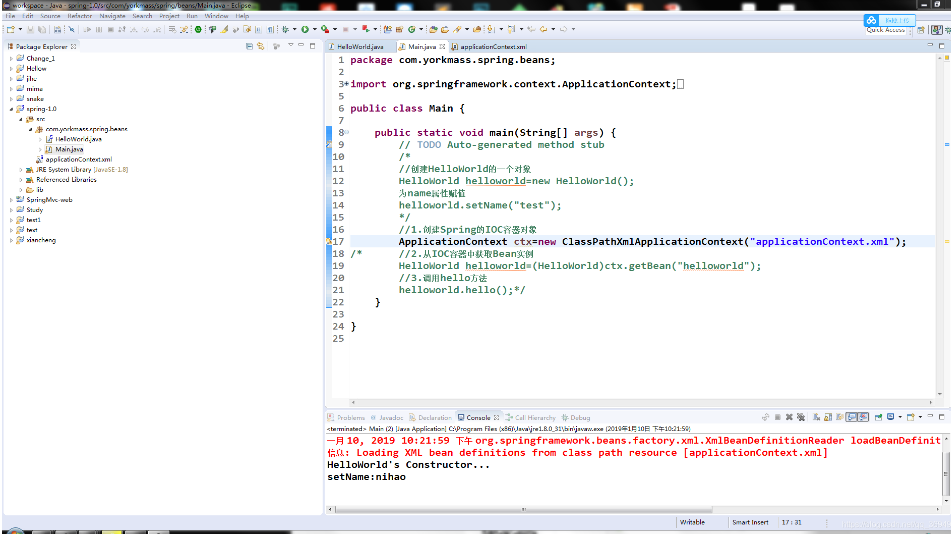The image size is (951, 536).
Task: Click the Referenced Libraries icon
Action: tap(29, 180)
